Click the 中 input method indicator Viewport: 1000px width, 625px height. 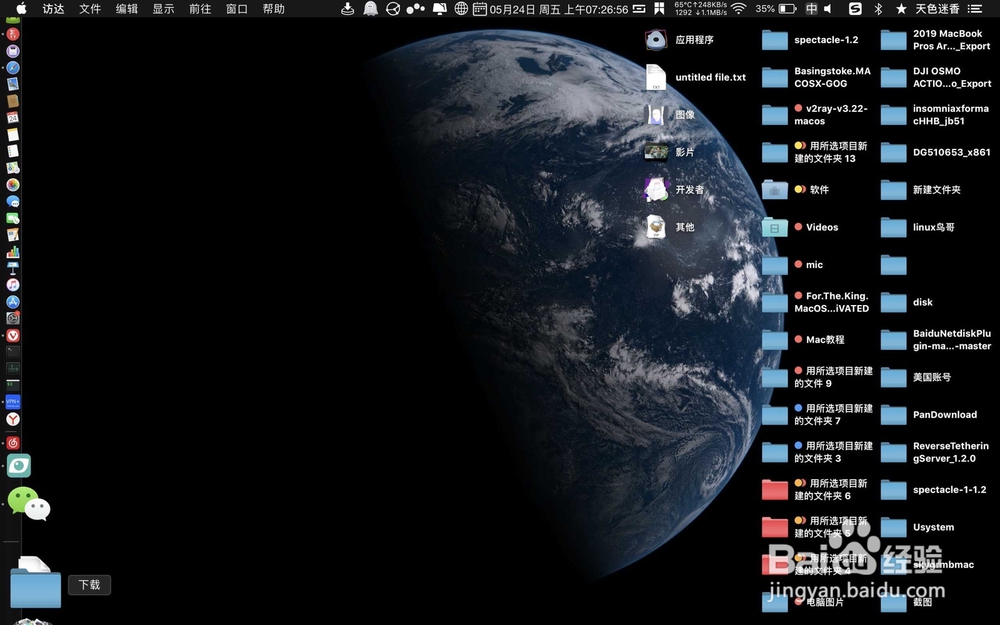[x=811, y=9]
